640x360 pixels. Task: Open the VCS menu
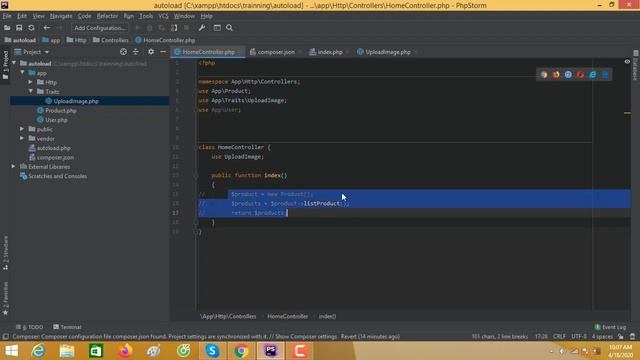[x=163, y=16]
